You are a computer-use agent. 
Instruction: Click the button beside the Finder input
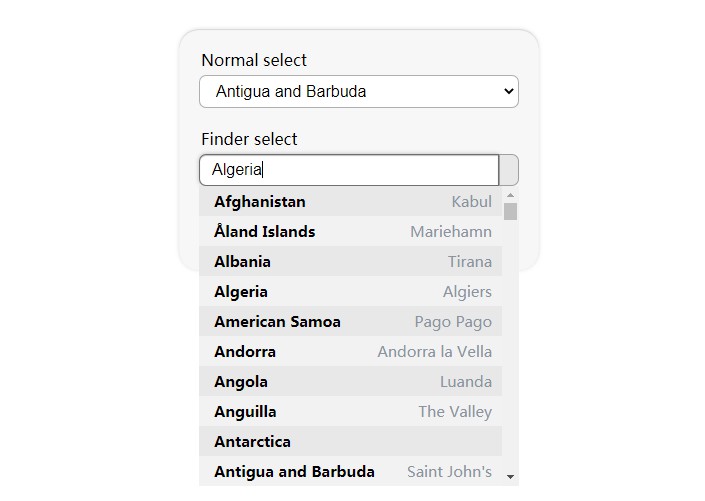coord(509,170)
